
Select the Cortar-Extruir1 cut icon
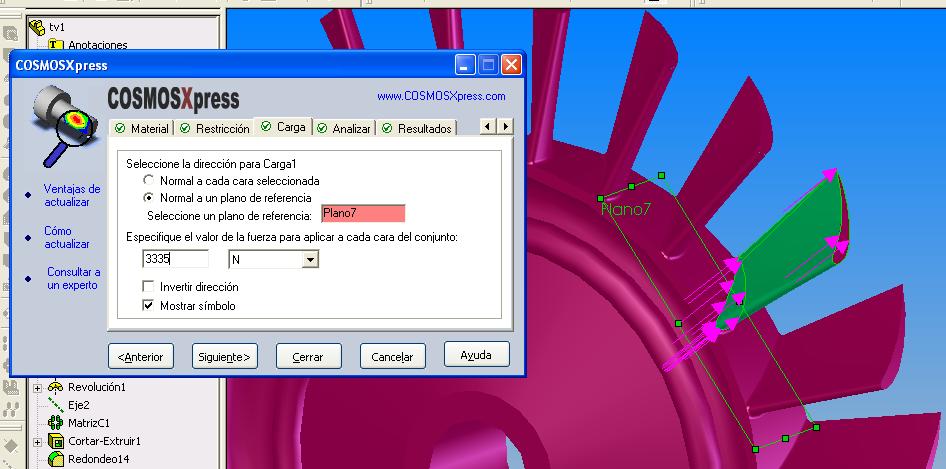click(x=56, y=441)
